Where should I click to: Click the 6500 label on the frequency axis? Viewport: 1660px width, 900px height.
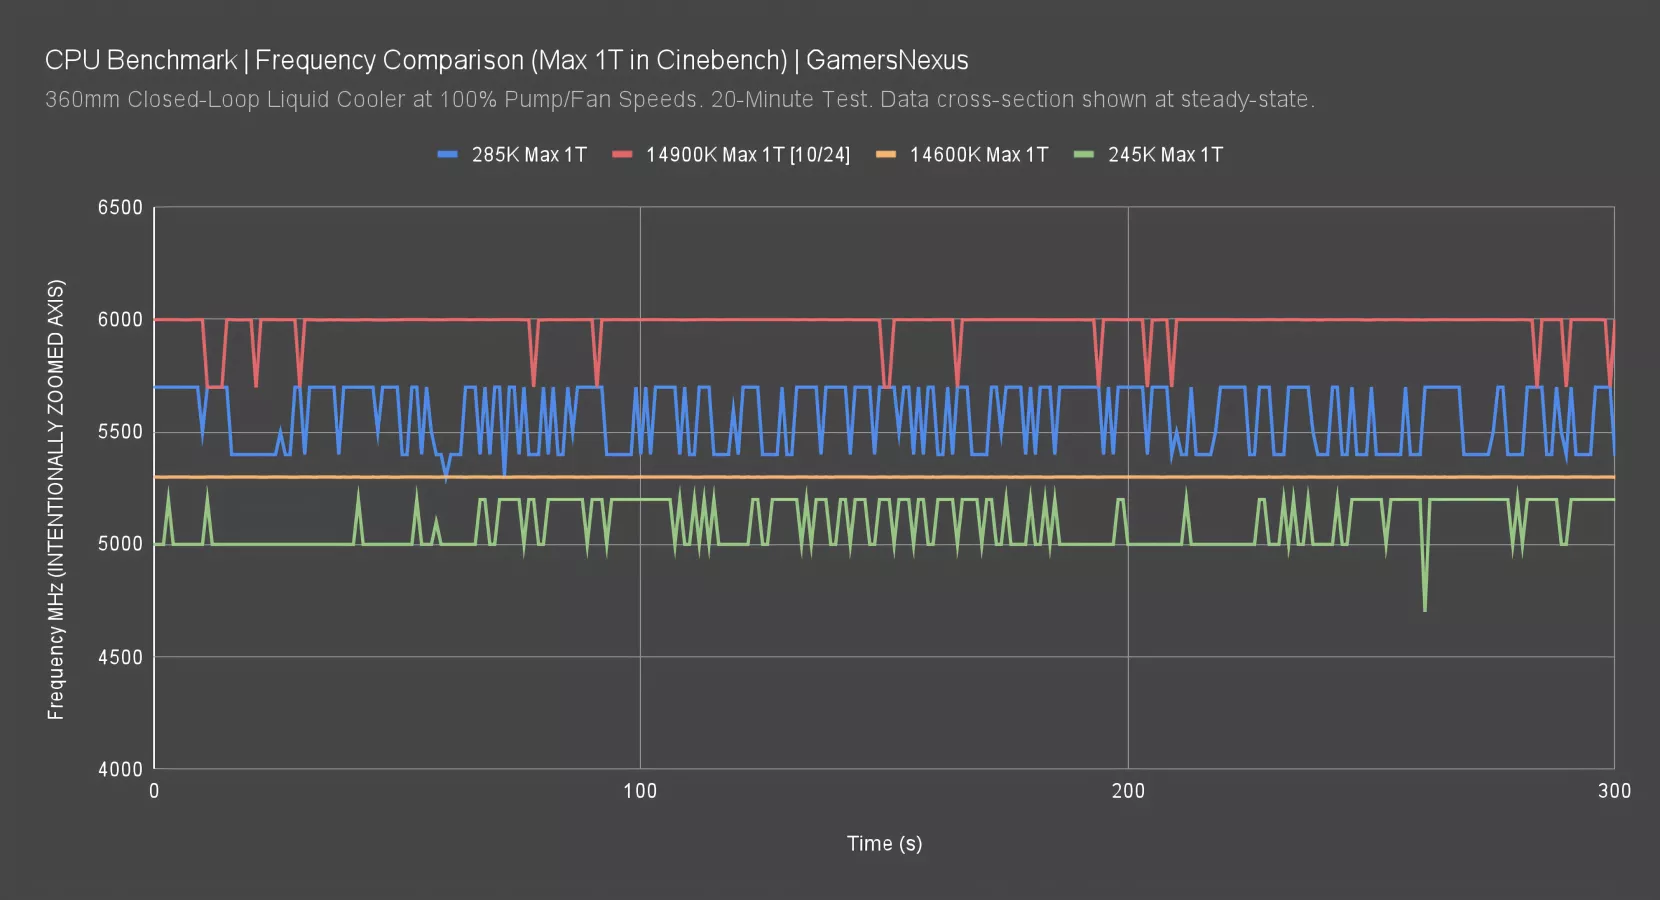120,208
